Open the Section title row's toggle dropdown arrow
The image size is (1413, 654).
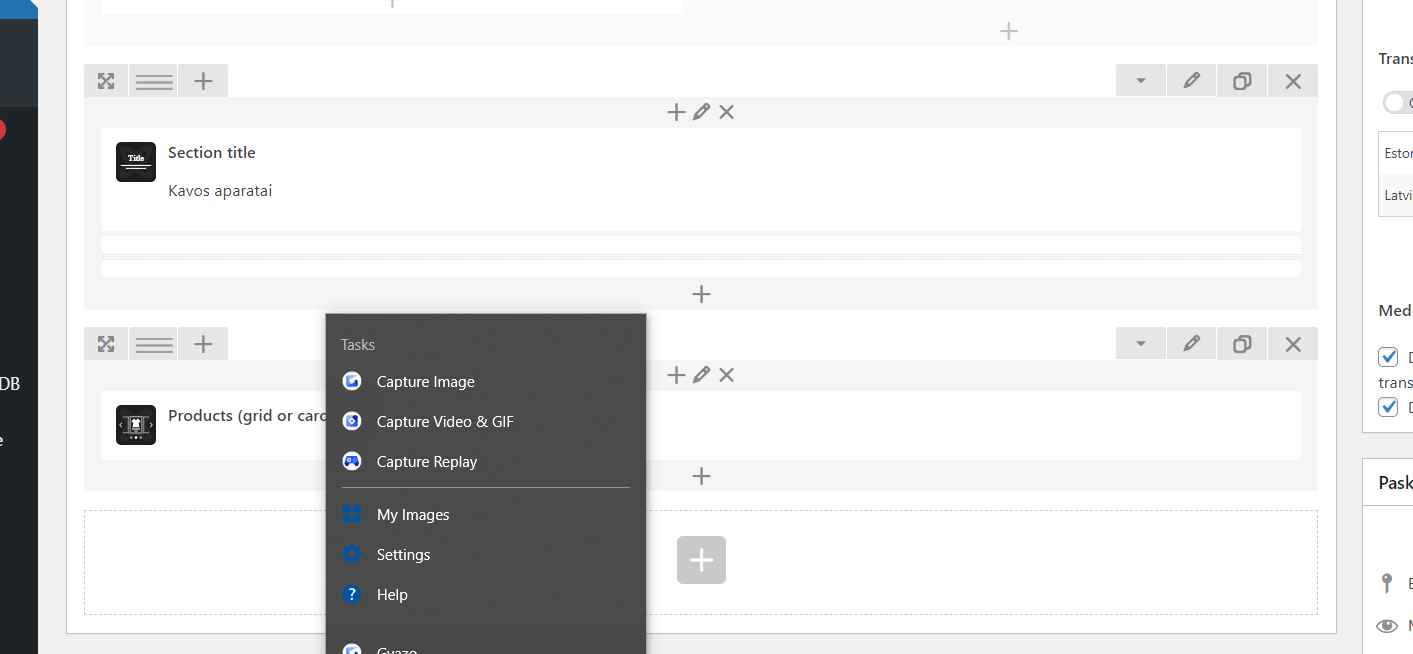[x=1141, y=81]
